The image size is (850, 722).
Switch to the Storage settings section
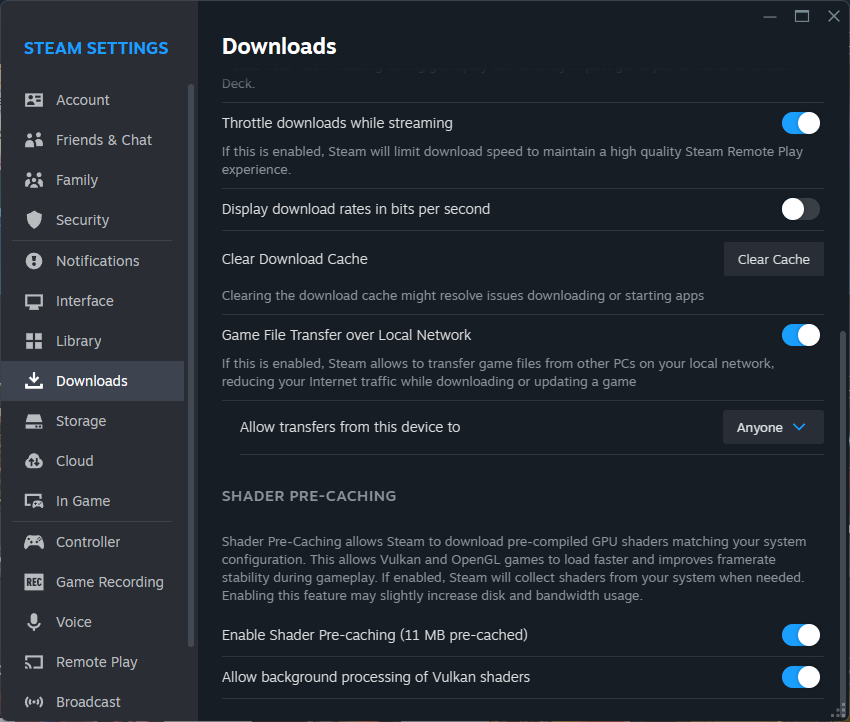point(80,421)
